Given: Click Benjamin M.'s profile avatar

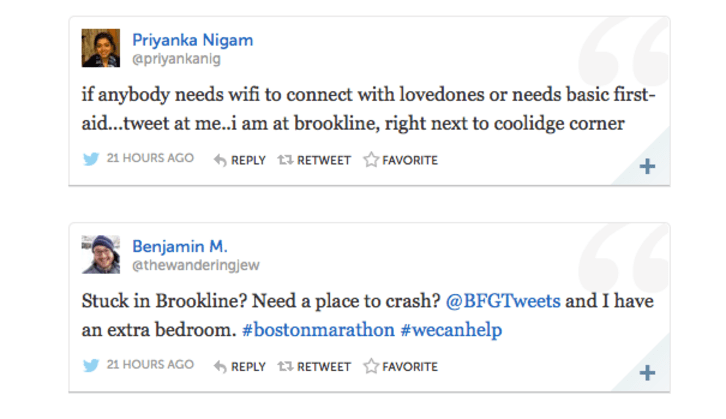Looking at the screenshot, I should click(x=100, y=255).
